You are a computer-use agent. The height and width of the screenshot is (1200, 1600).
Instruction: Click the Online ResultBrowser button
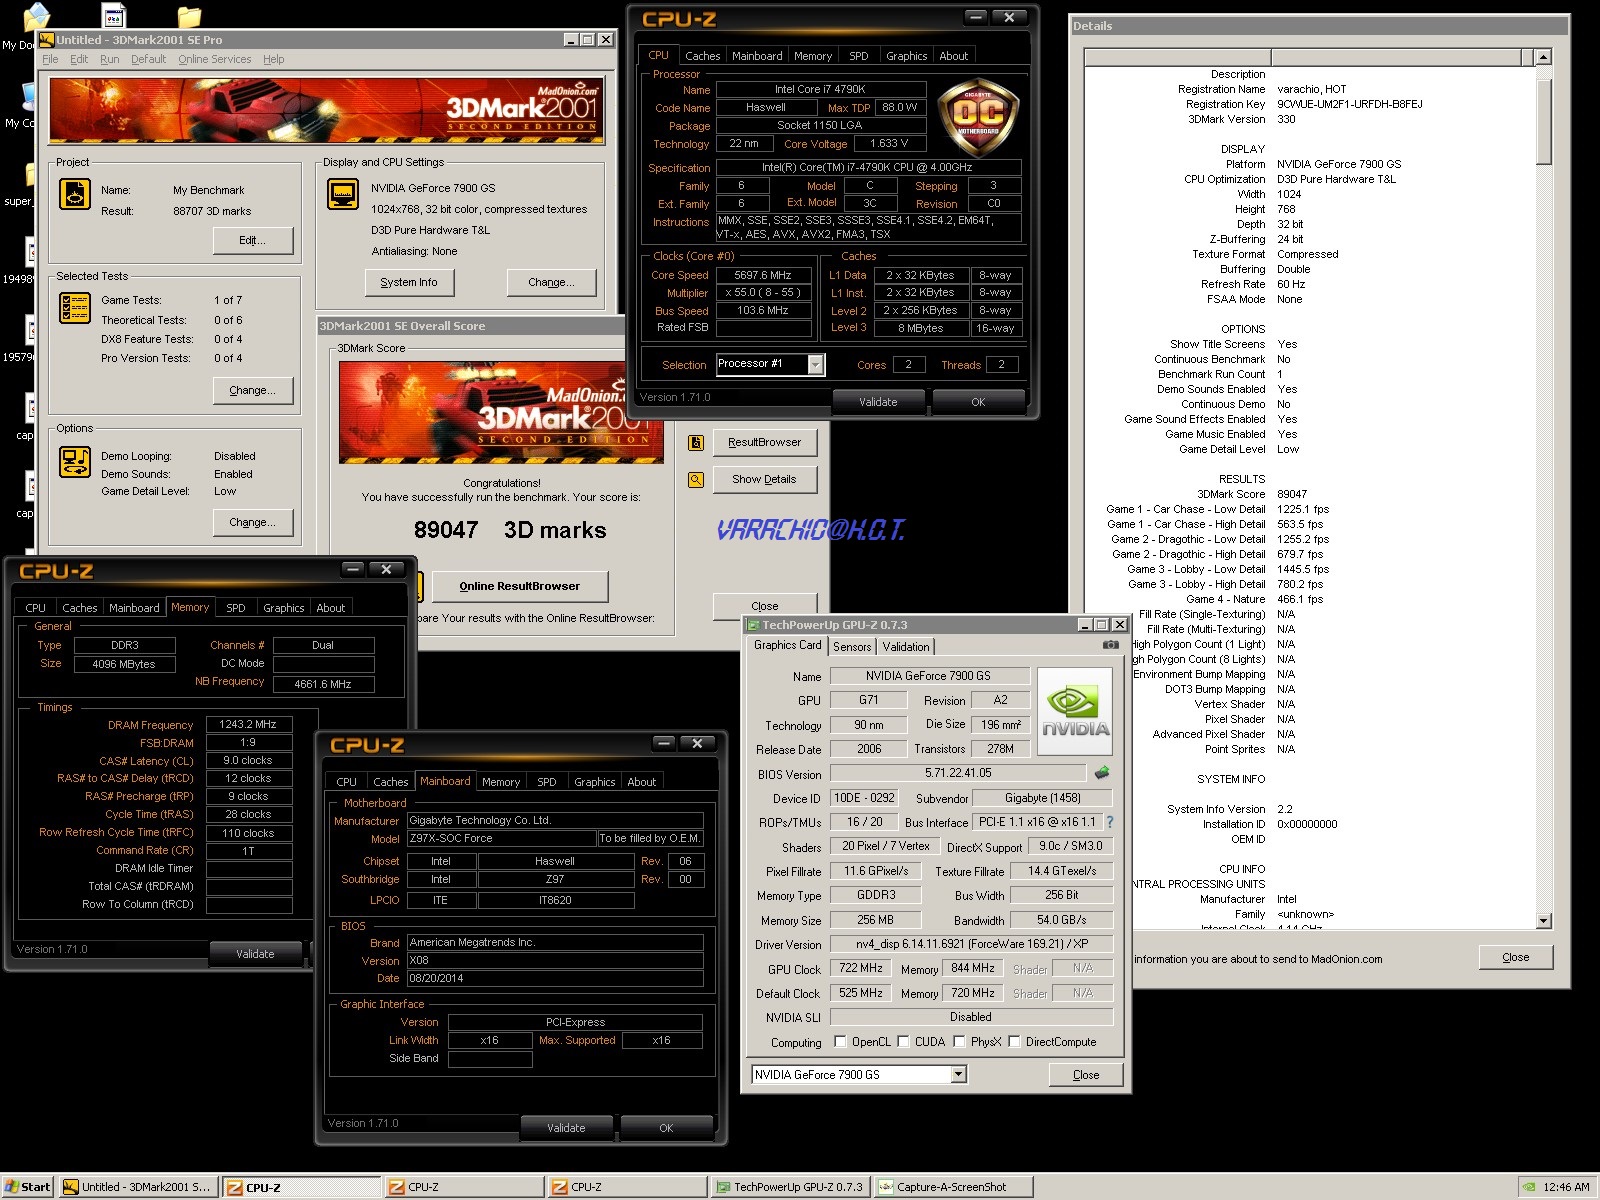tap(520, 587)
